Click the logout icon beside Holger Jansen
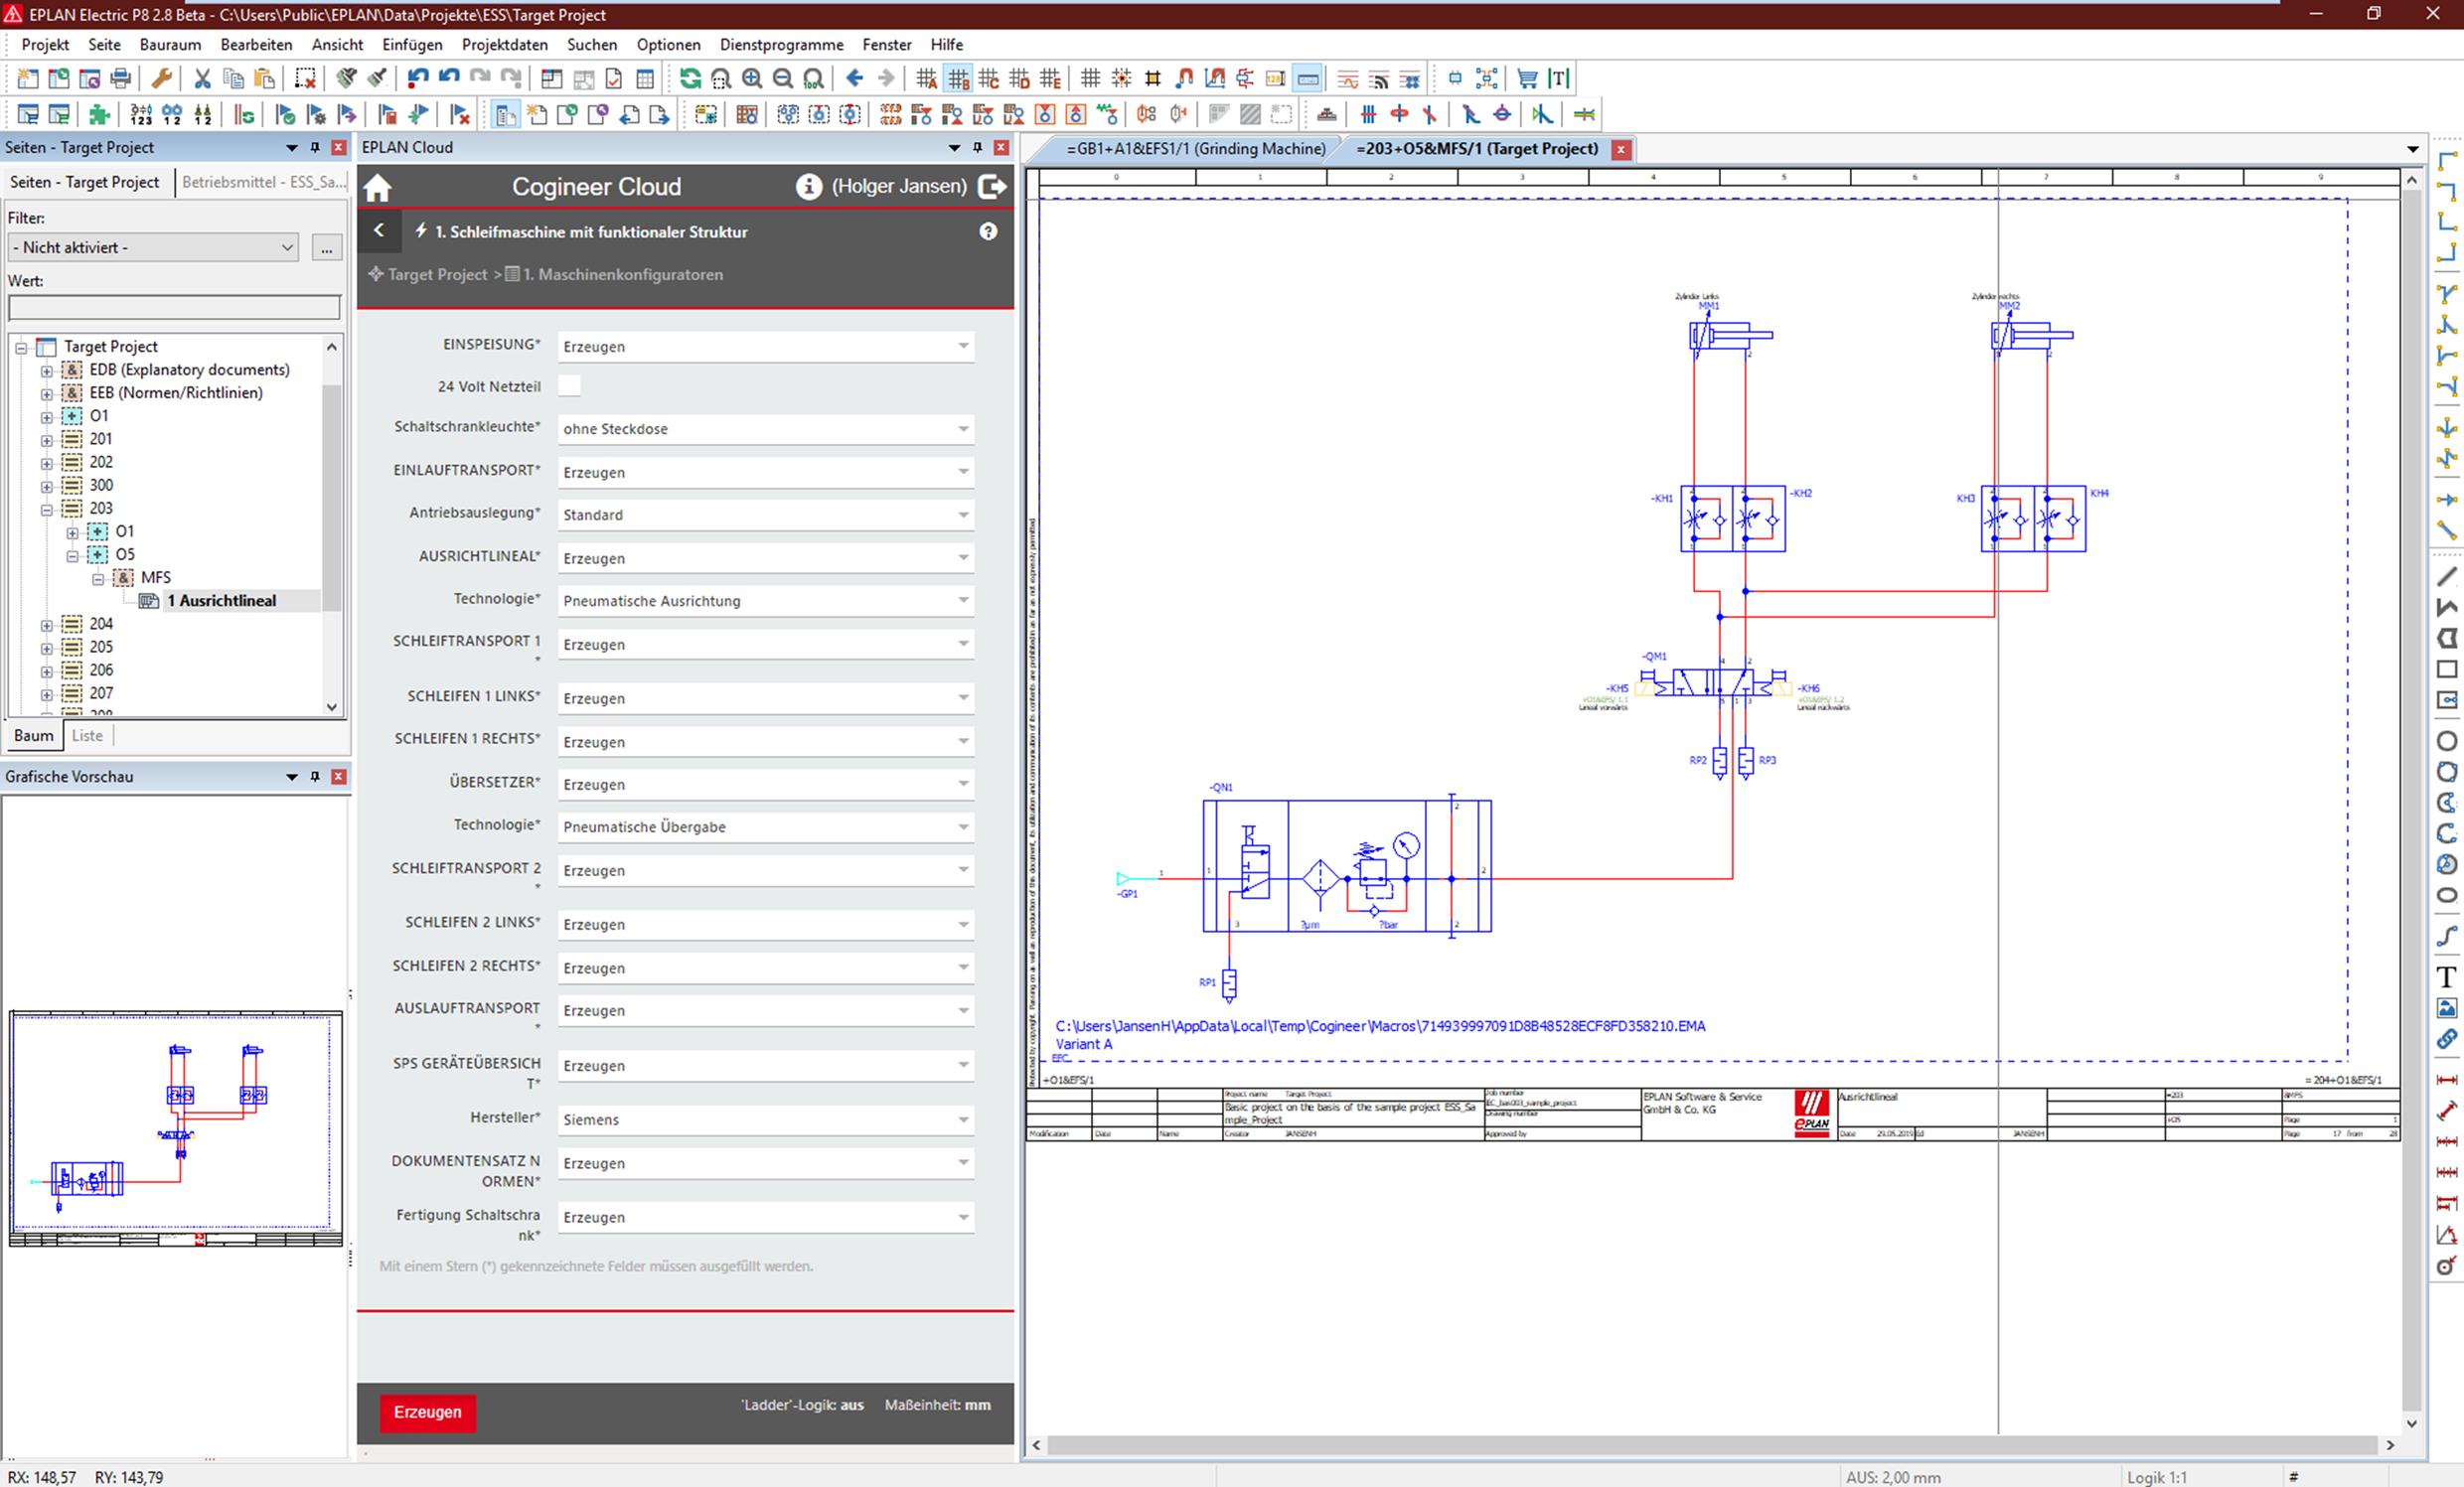 click(x=992, y=186)
